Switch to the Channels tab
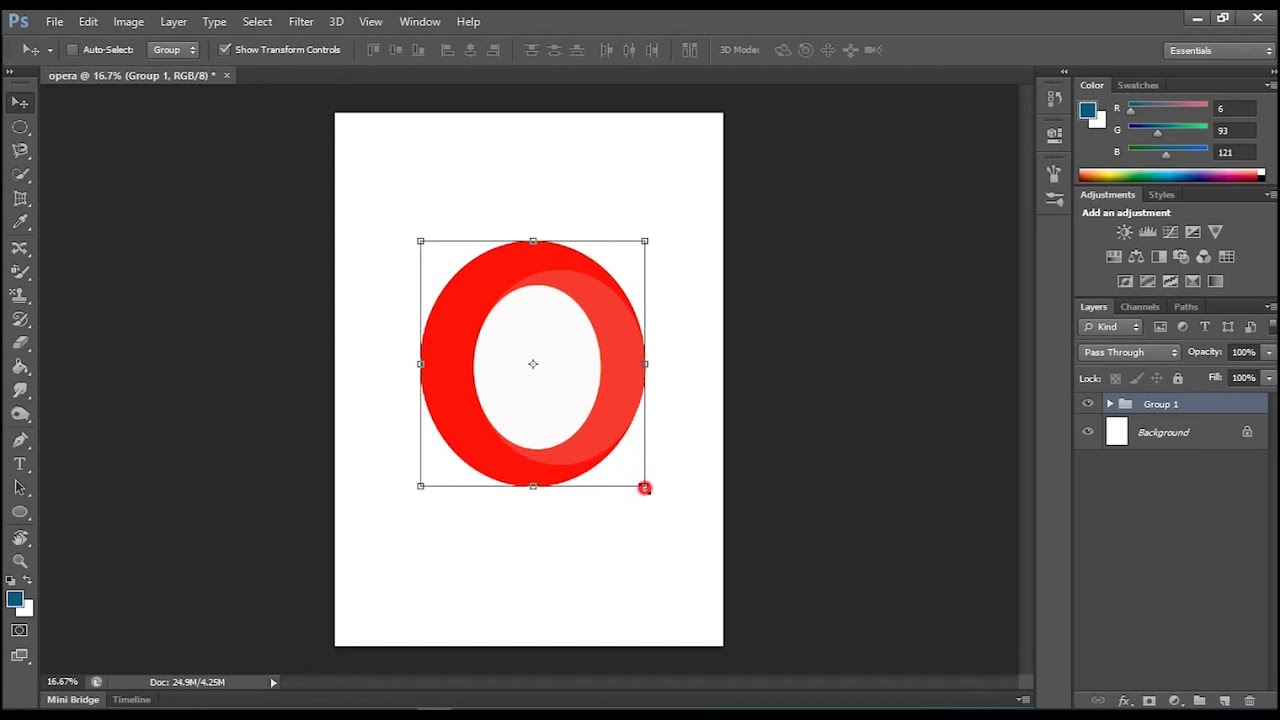This screenshot has height=720, width=1280. click(x=1140, y=307)
